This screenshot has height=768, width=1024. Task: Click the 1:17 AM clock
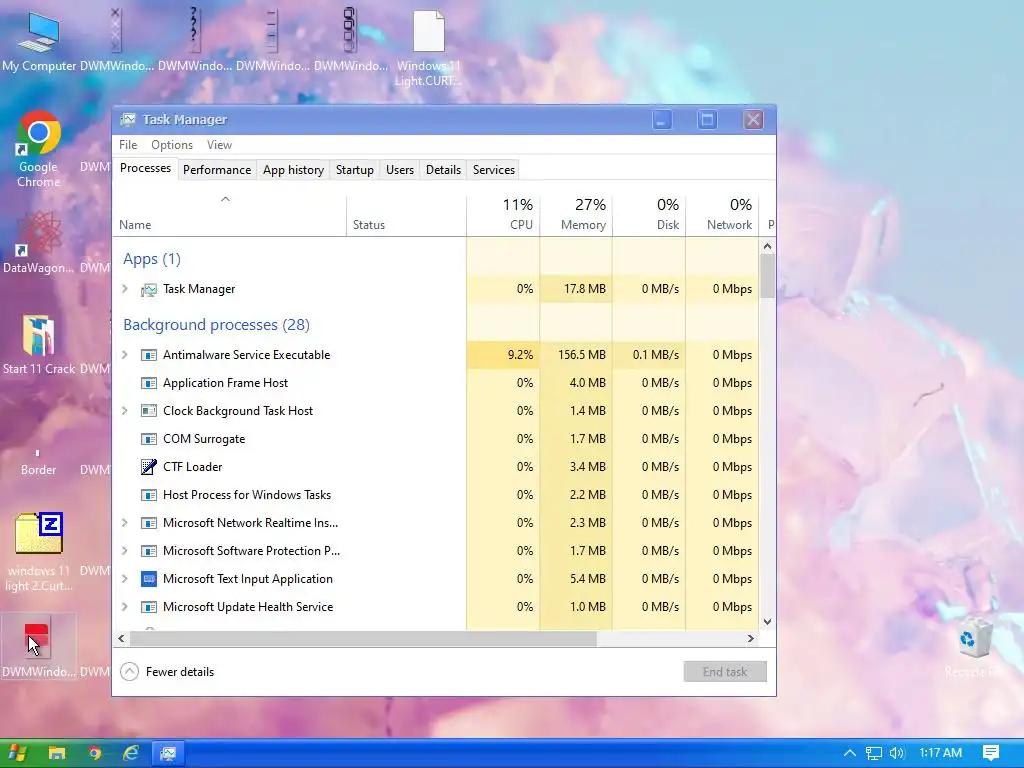[940, 753]
